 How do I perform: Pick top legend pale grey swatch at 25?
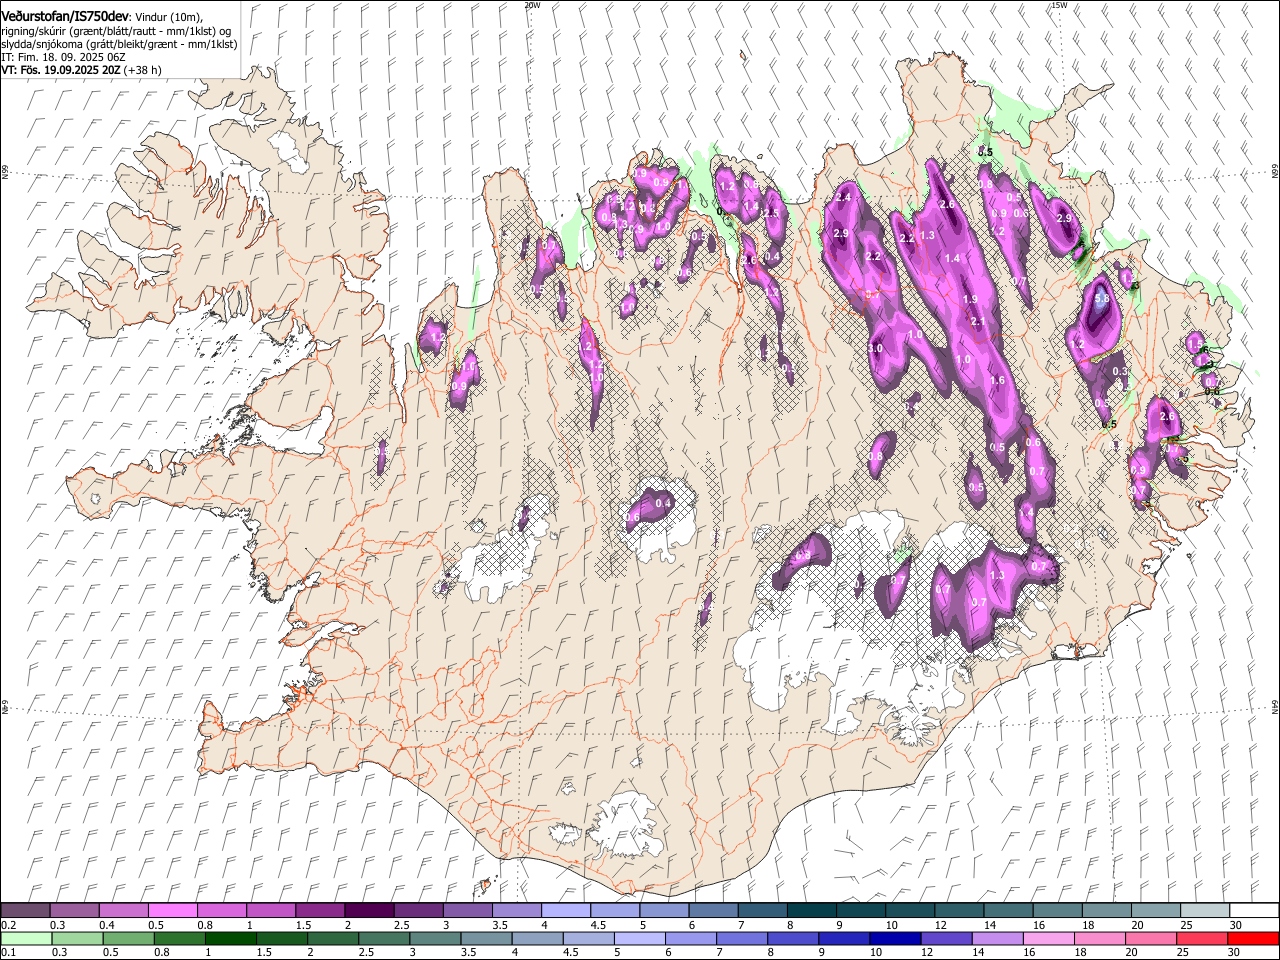[1204, 910]
